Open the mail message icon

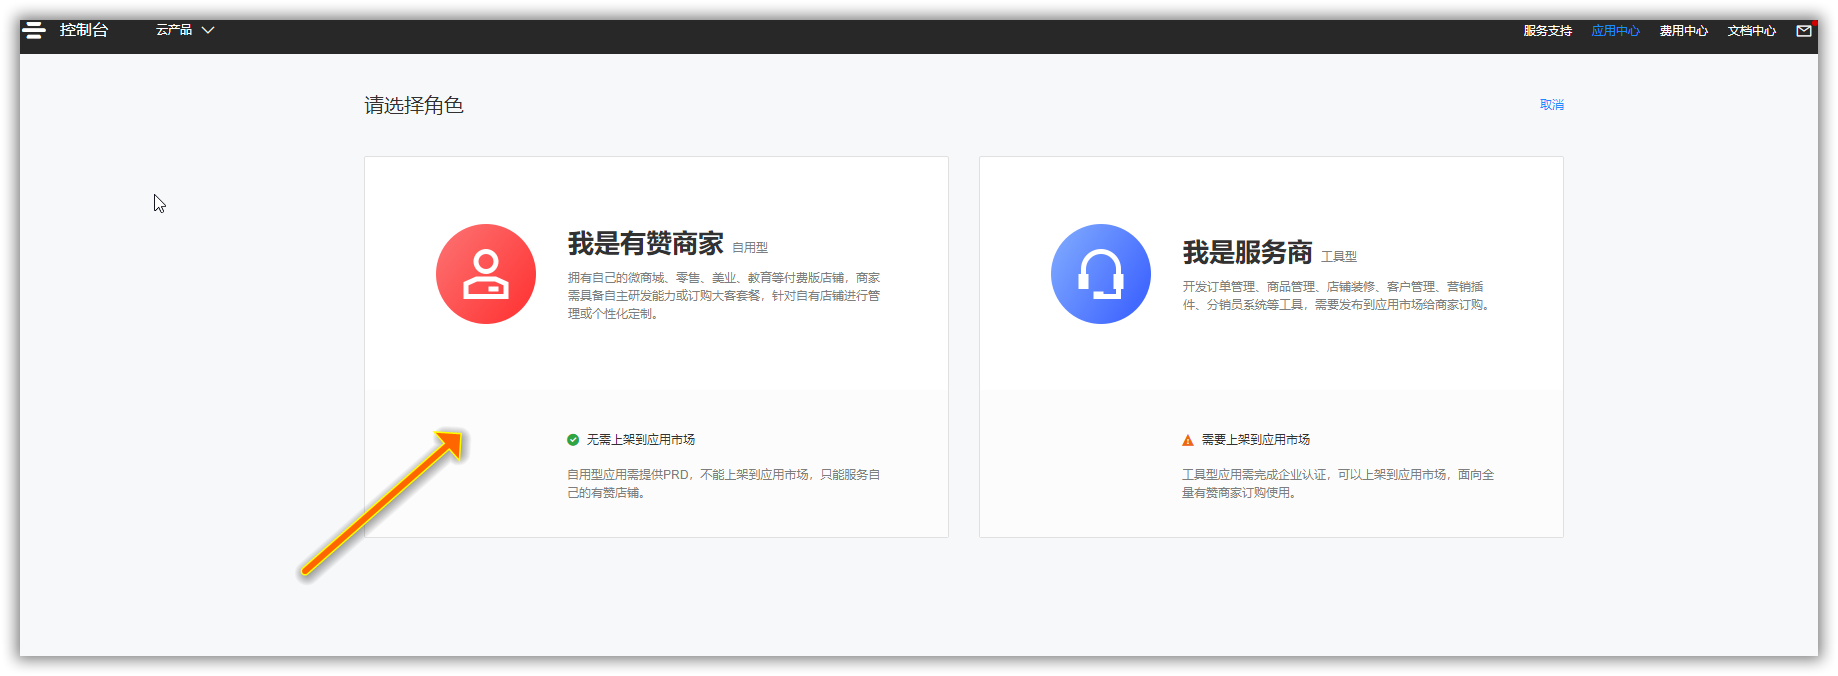[1804, 31]
